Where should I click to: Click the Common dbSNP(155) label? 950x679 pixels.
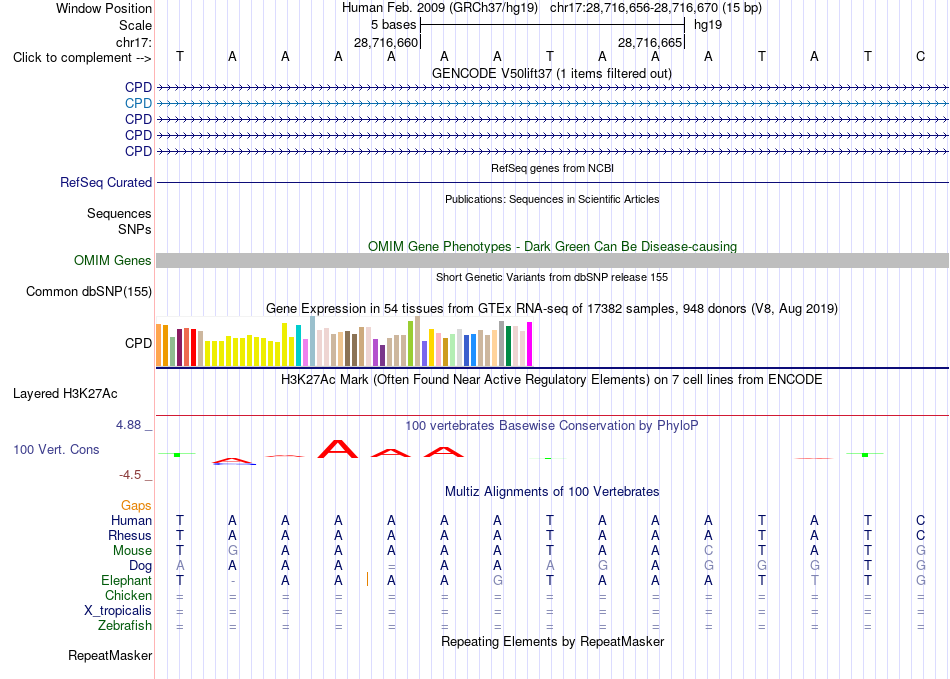(x=89, y=291)
